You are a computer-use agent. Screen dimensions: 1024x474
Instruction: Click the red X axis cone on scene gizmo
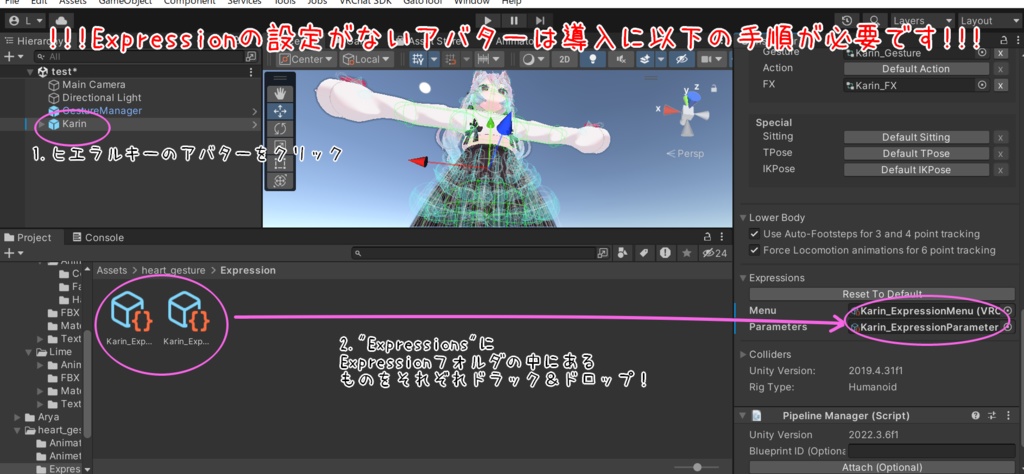coord(671,110)
